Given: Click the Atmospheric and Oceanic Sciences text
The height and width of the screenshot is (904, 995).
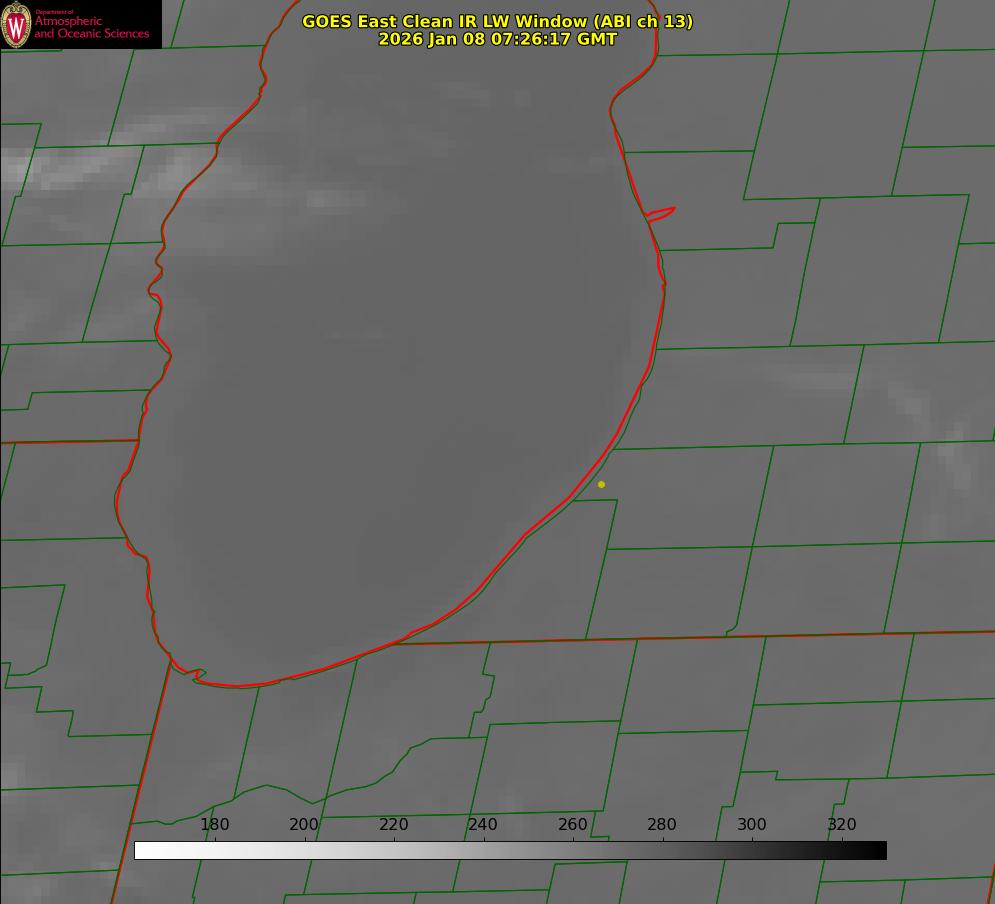Looking at the screenshot, I should pyautogui.click(x=92, y=27).
